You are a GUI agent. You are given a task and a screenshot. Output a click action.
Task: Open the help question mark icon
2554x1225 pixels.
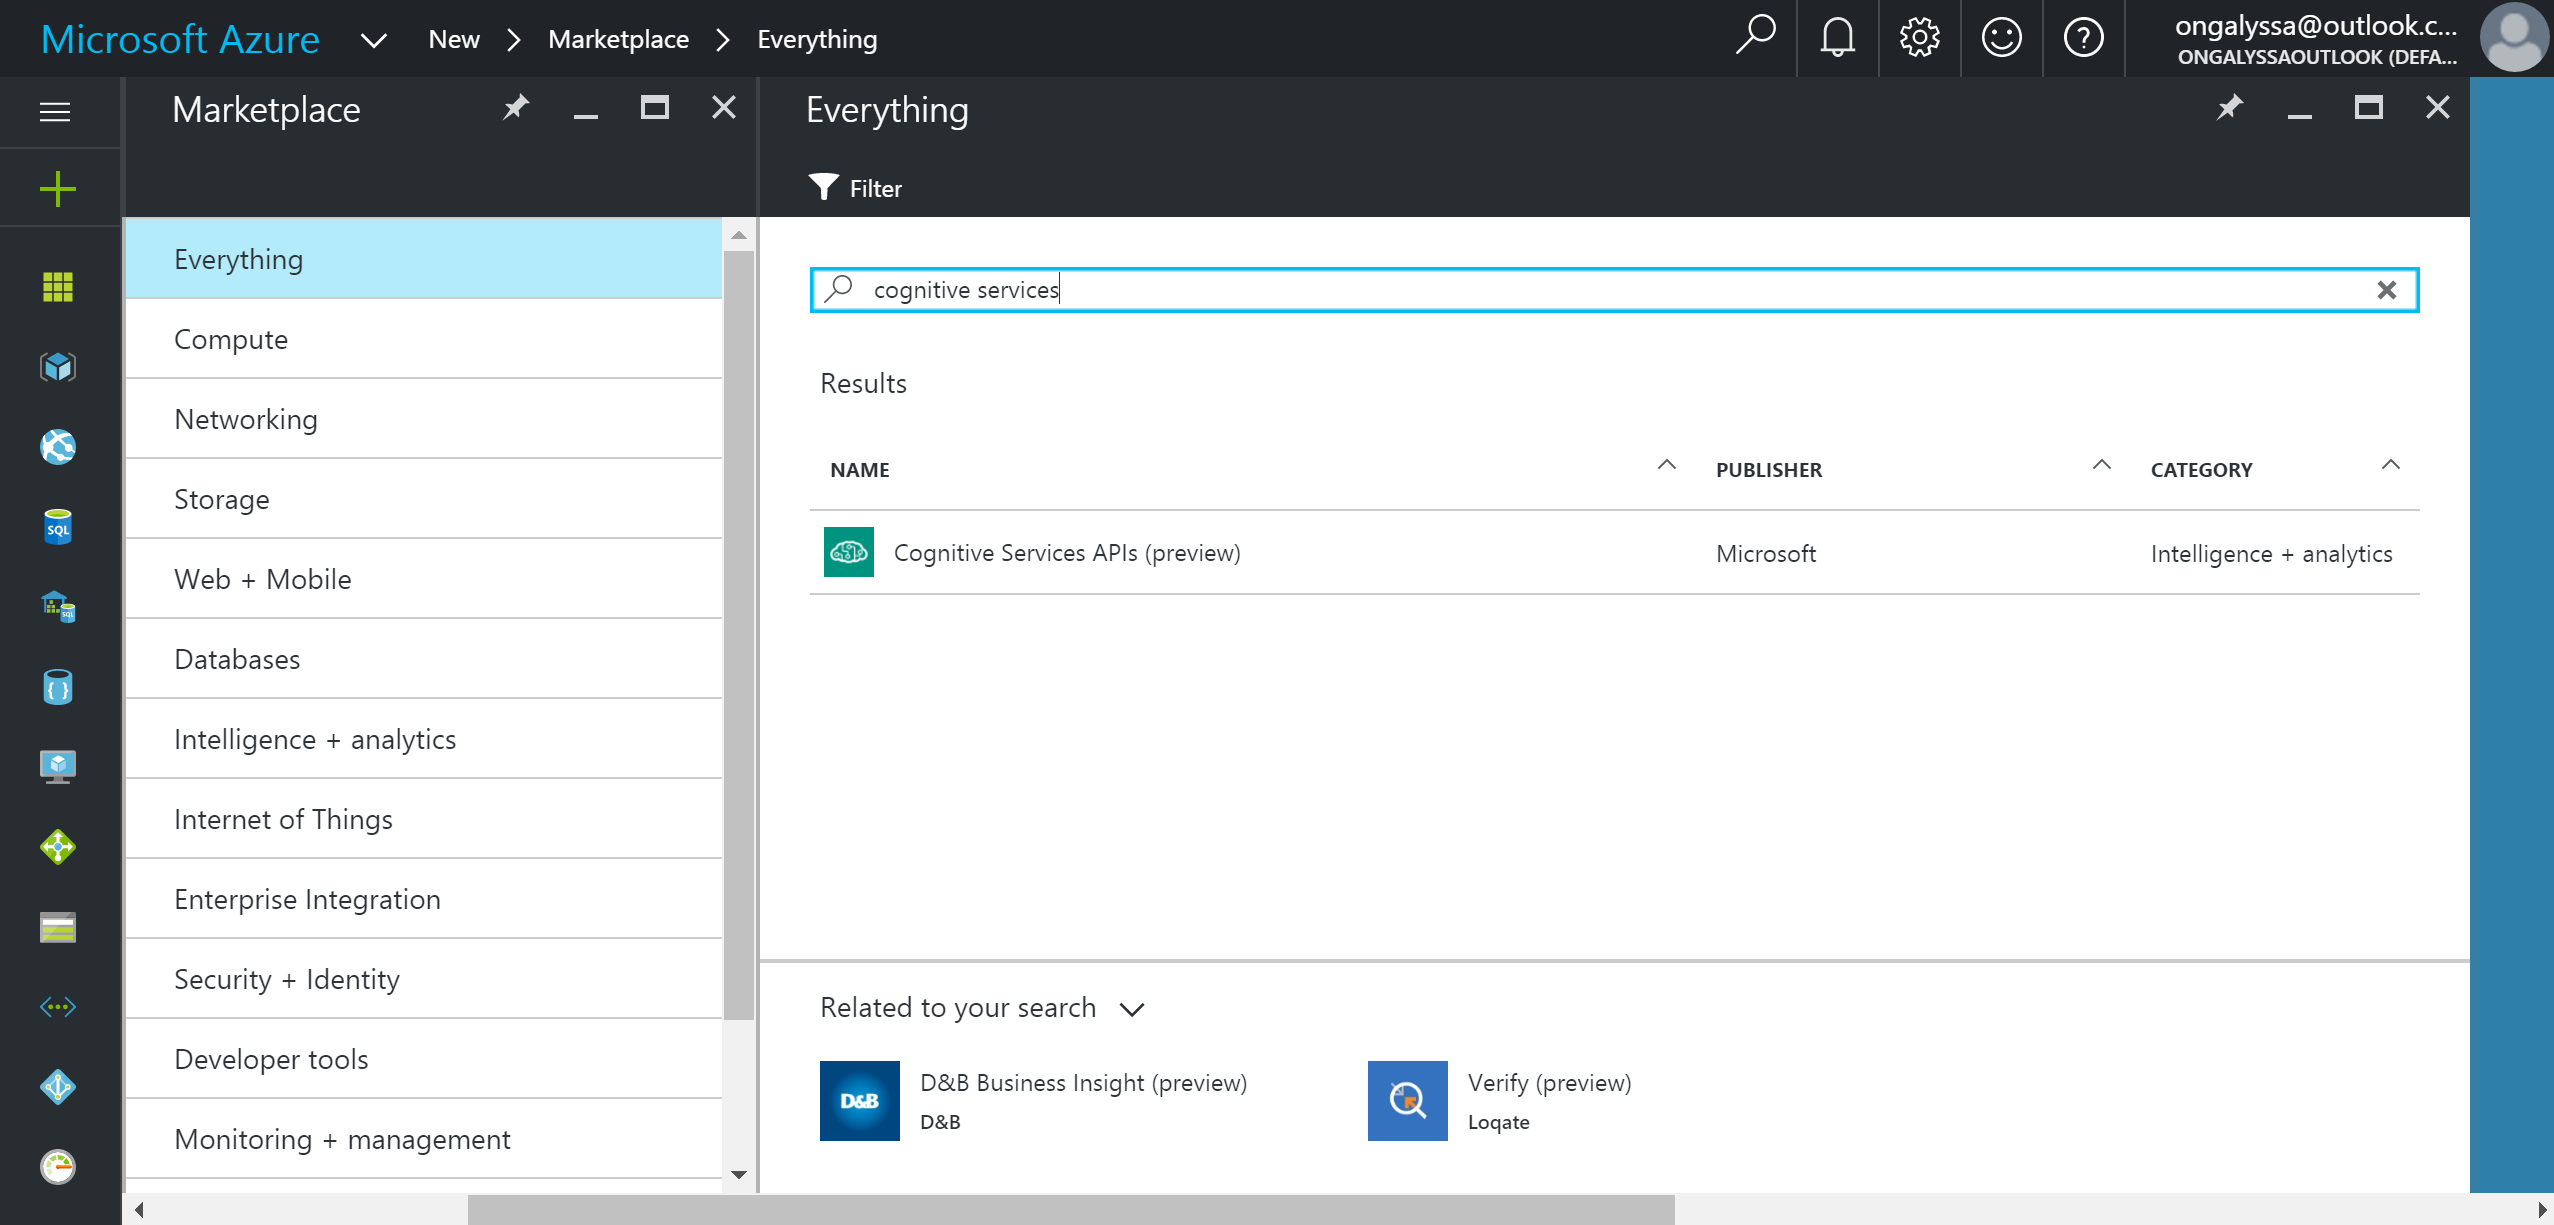2083,39
